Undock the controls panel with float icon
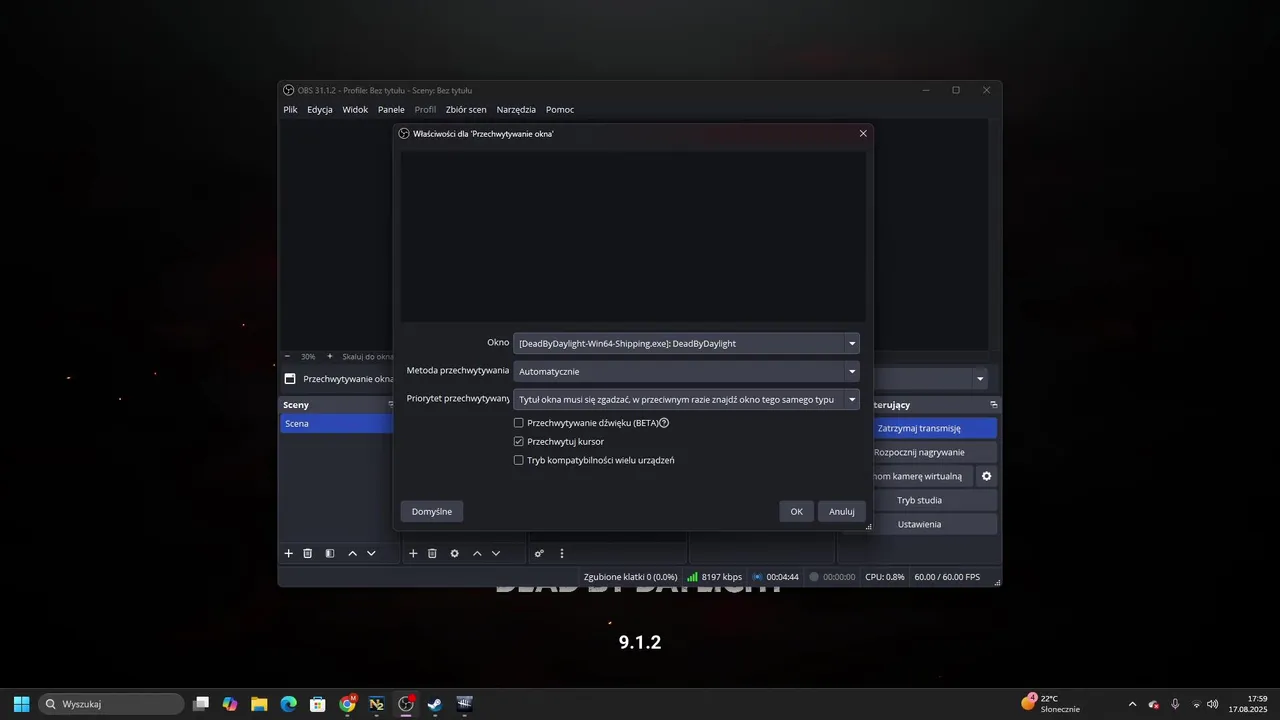This screenshot has height=720, width=1280. coord(994,405)
